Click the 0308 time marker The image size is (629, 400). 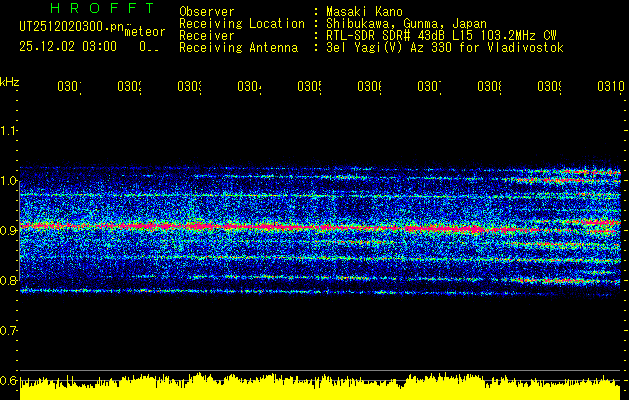(489, 86)
